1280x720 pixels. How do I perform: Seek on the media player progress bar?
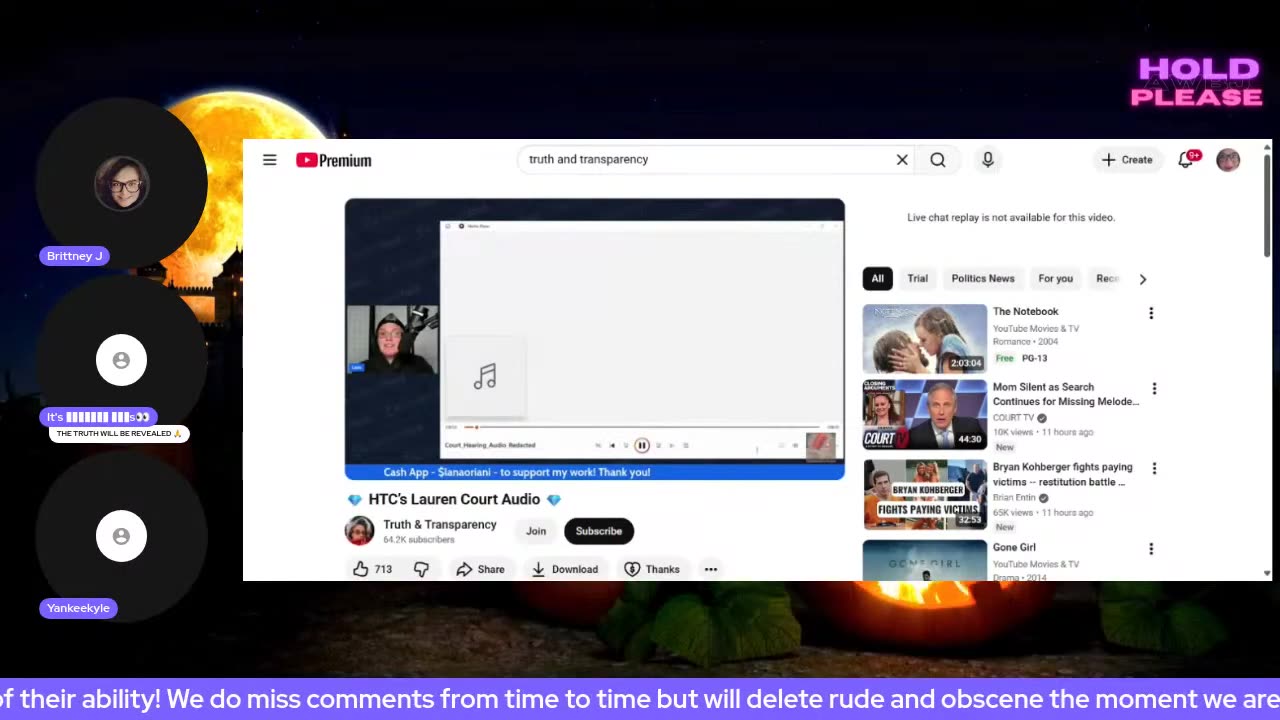coord(640,427)
